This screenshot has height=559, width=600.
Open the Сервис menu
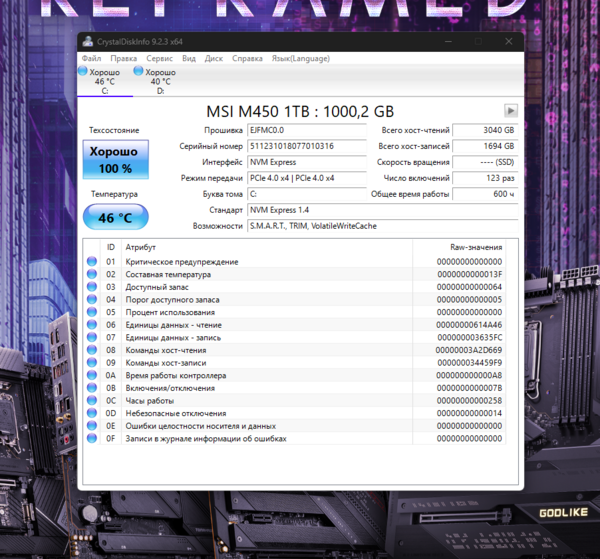click(159, 59)
